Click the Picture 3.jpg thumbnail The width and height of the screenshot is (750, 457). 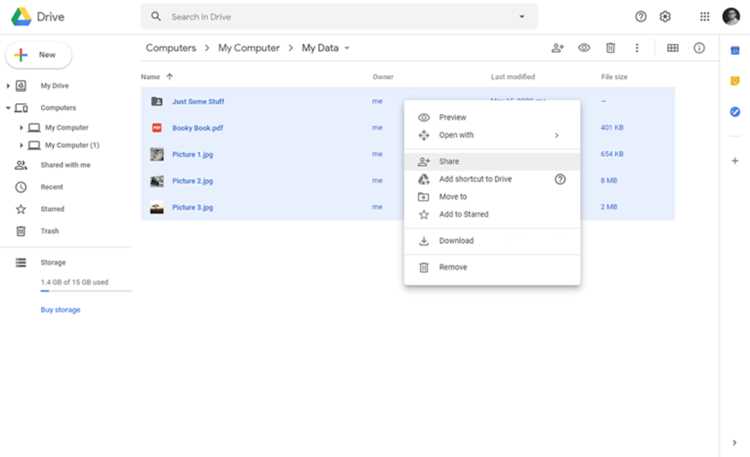point(157,207)
